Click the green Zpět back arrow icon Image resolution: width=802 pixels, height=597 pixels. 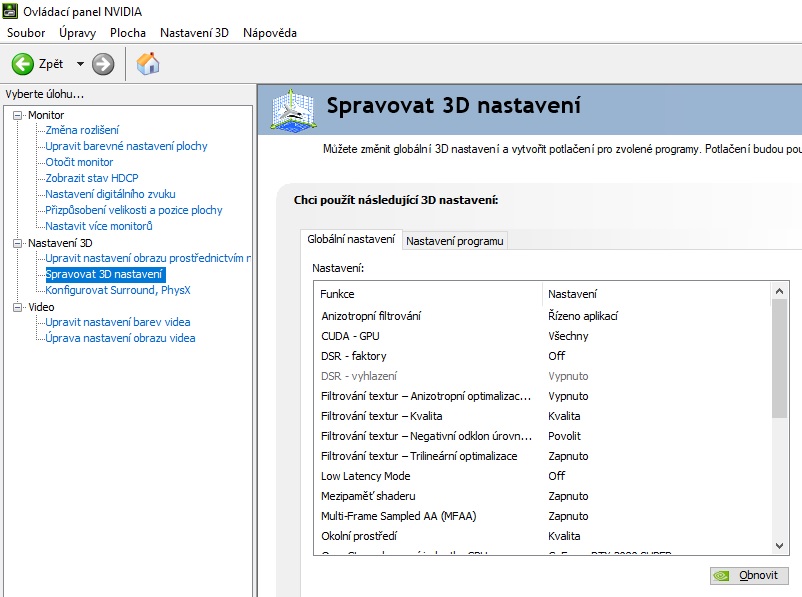pos(22,64)
